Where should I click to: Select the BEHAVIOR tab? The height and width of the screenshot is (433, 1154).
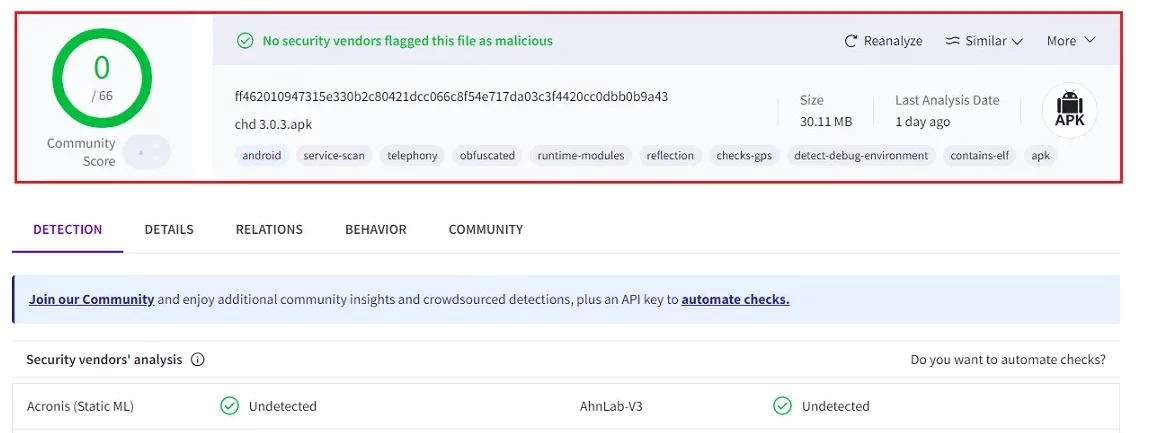coord(375,229)
